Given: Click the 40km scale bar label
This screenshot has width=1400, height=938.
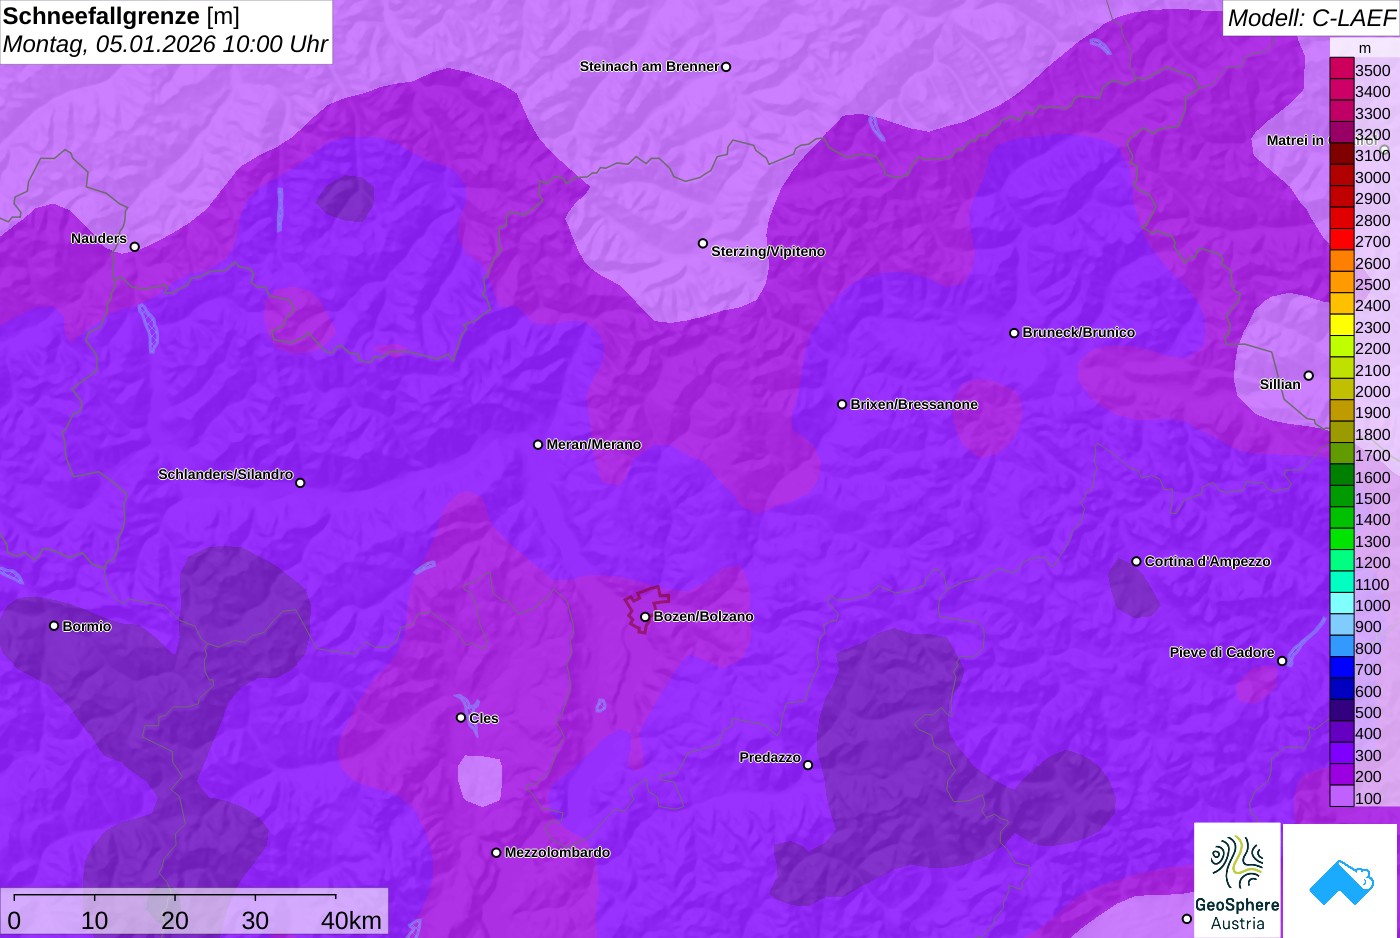Looking at the screenshot, I should point(351,920).
